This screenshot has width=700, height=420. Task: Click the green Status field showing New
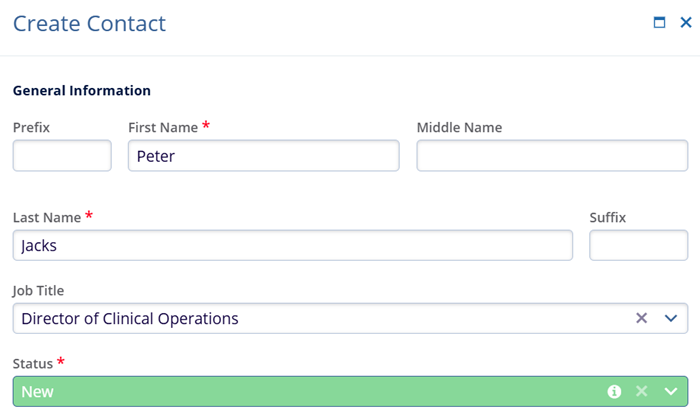click(300, 391)
